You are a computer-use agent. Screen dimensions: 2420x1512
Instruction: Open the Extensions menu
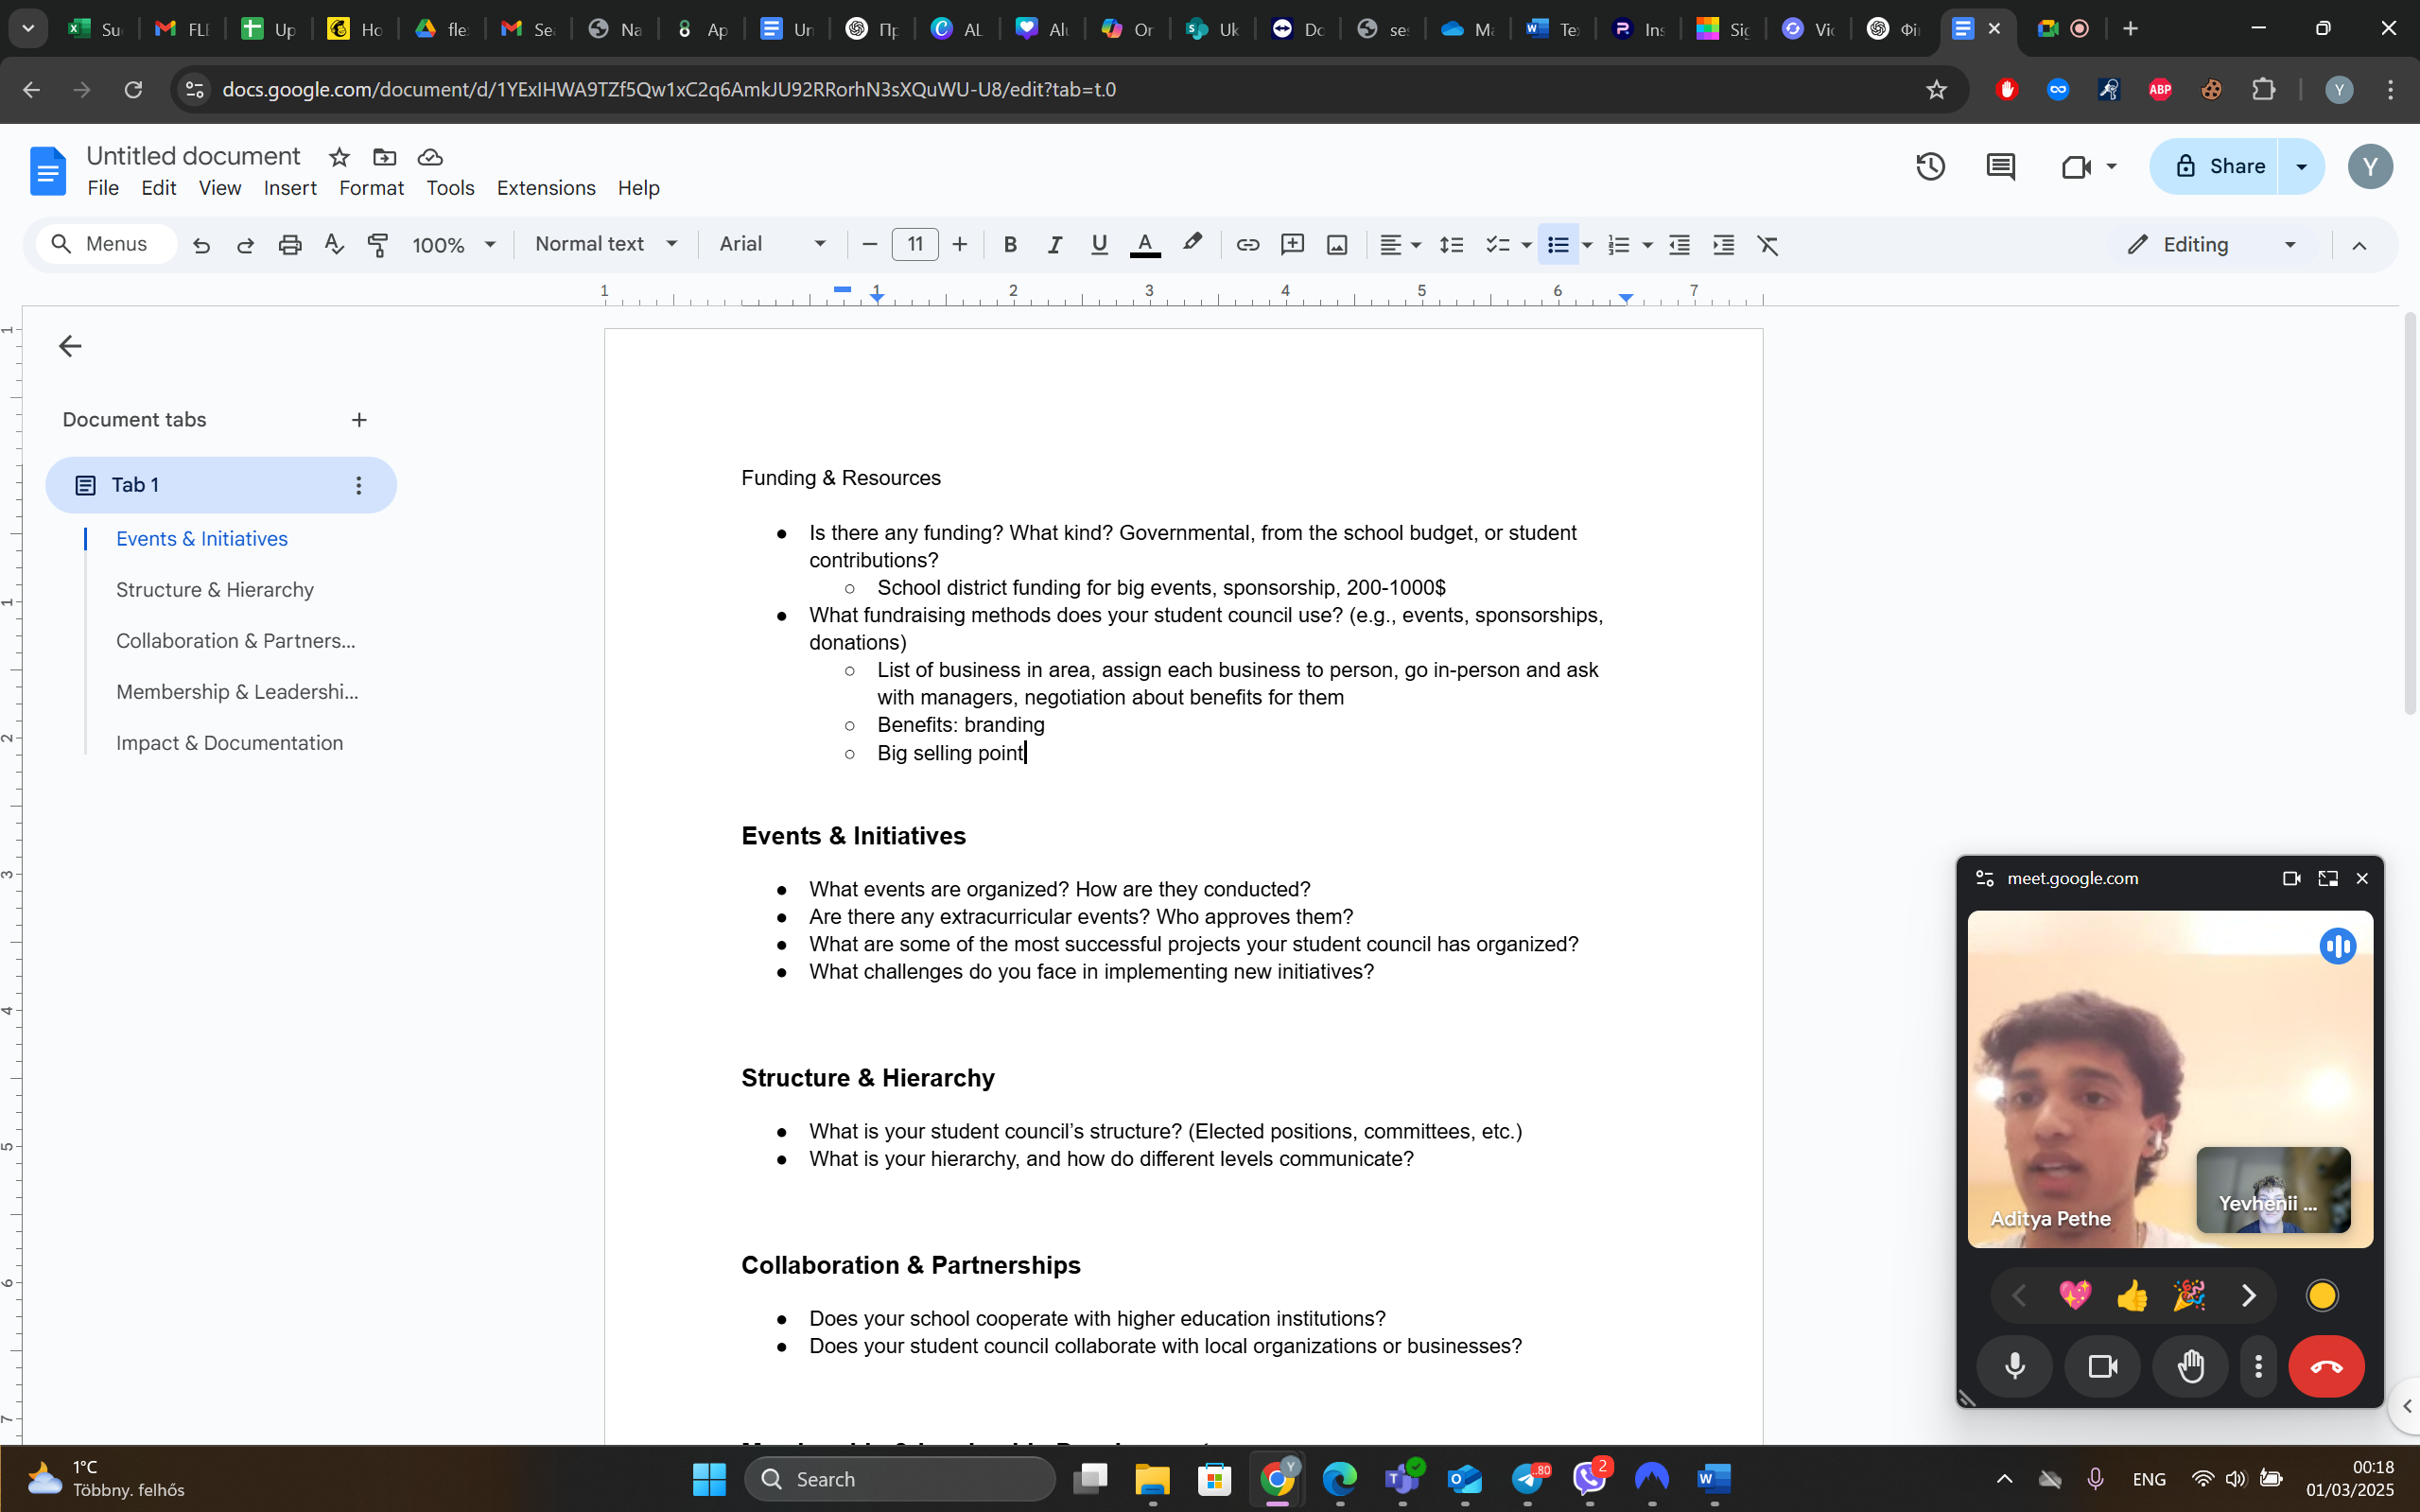(546, 188)
